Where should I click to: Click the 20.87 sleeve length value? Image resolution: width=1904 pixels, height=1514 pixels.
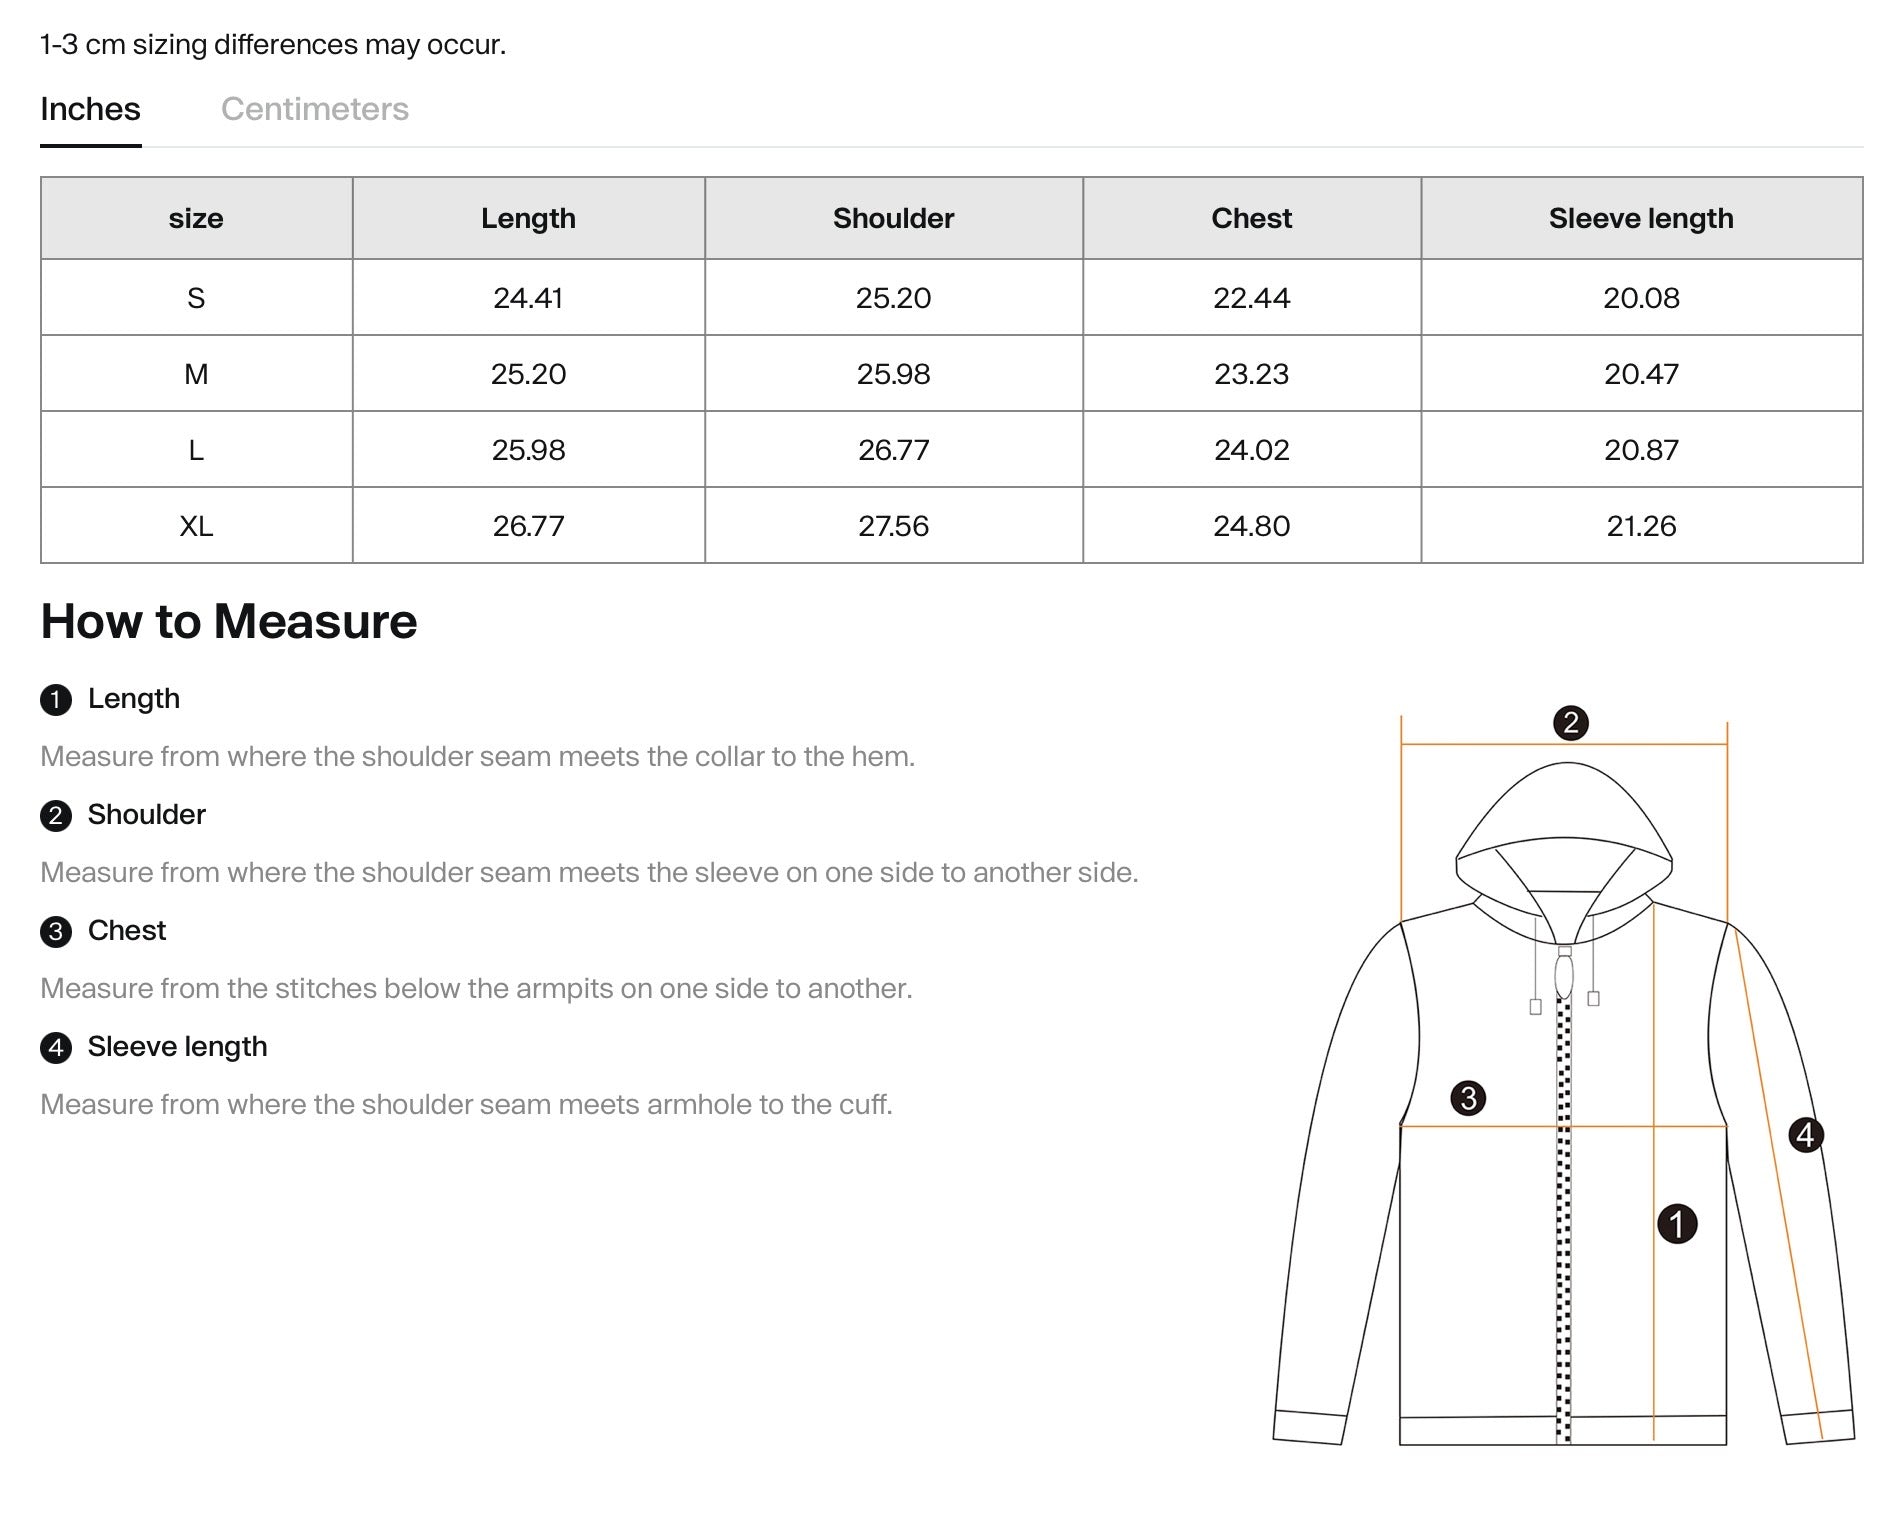(x=1641, y=450)
